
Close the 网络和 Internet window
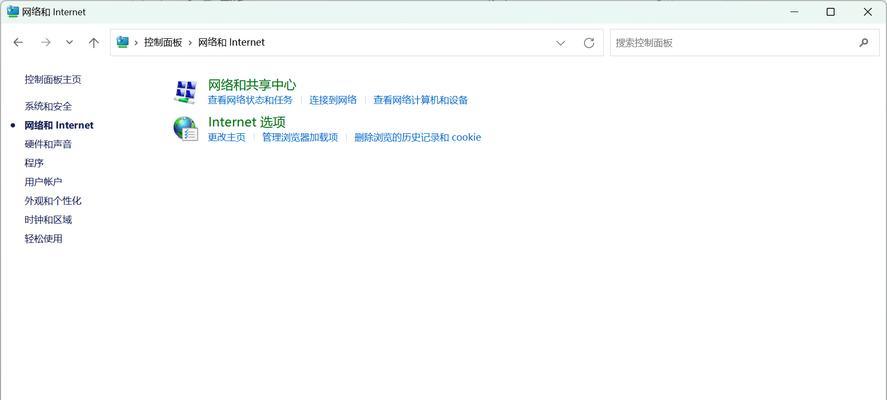click(868, 12)
